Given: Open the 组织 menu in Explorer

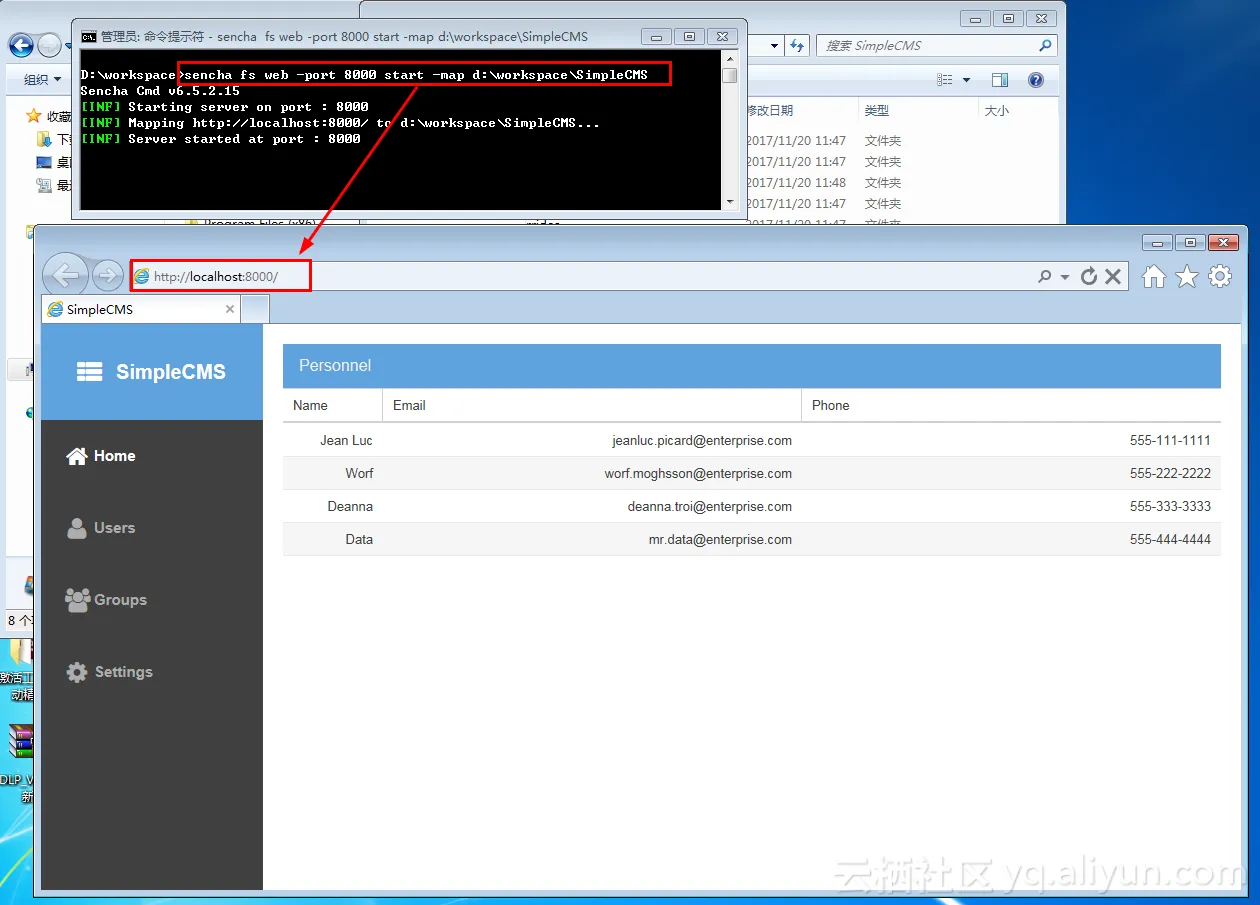Looking at the screenshot, I should click(x=42, y=80).
